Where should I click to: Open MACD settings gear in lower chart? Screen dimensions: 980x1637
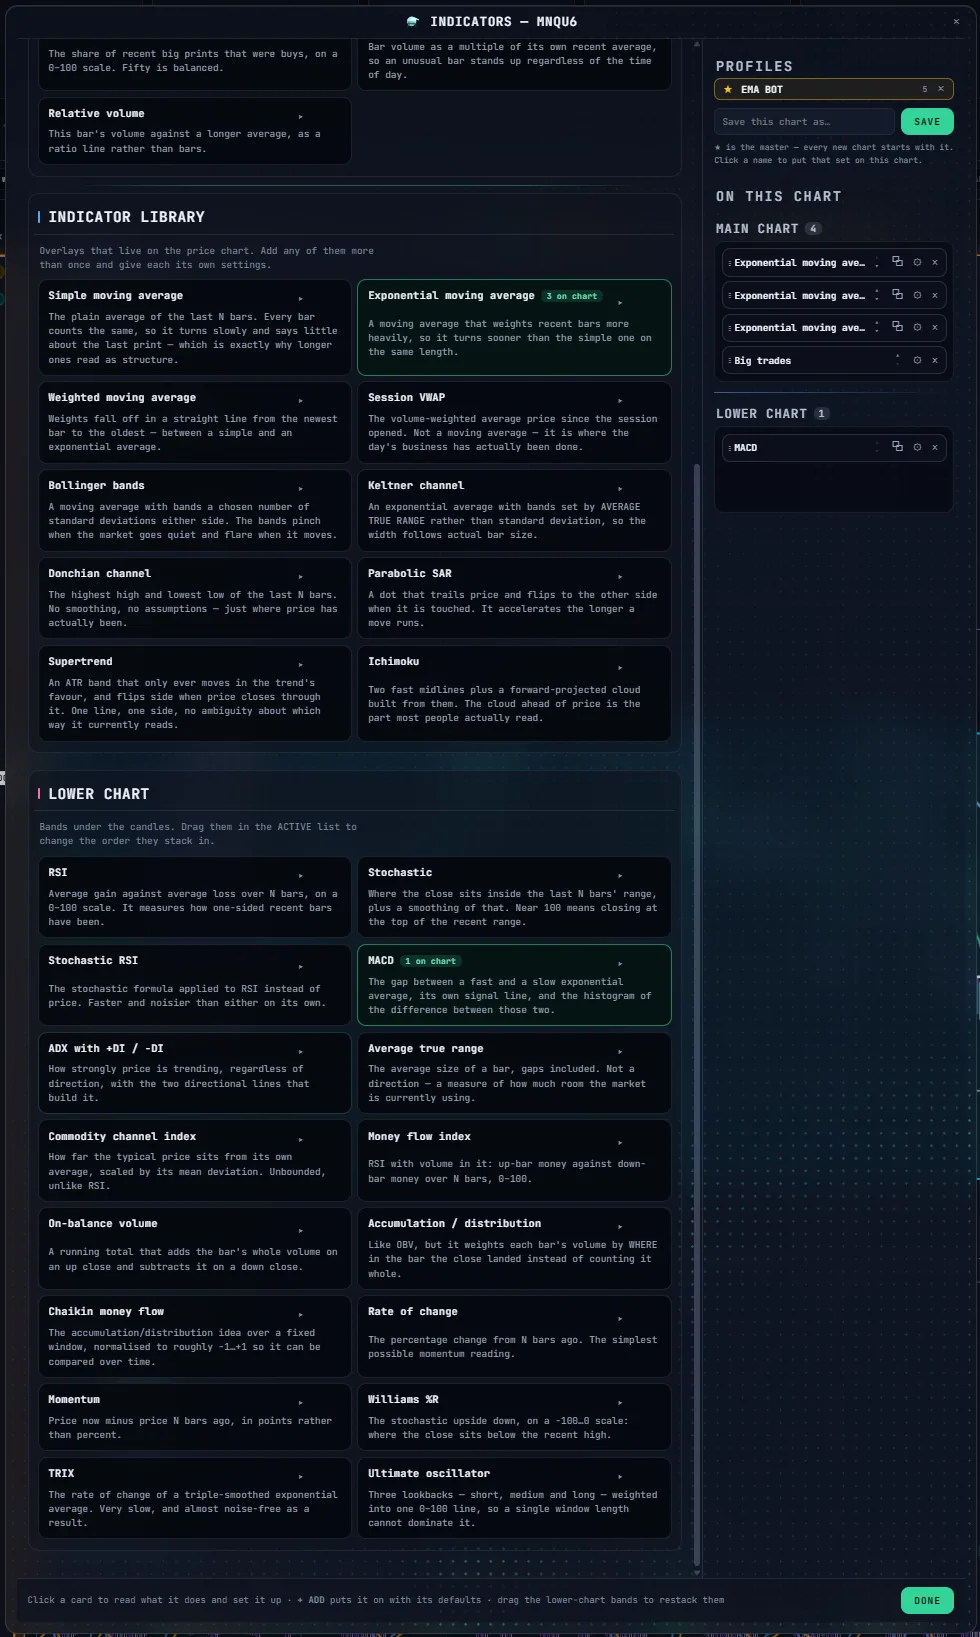coord(917,447)
